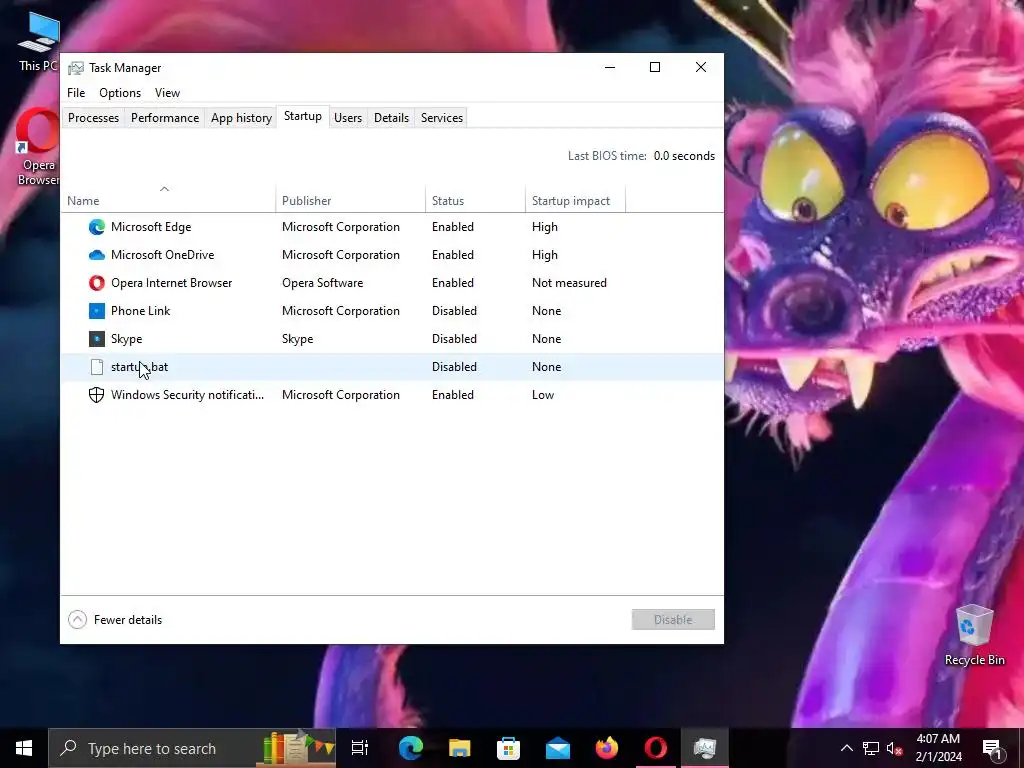Screen dimensions: 1024x768
Task: Select the Microsoft Edge icon in startup list
Action: [97, 227]
